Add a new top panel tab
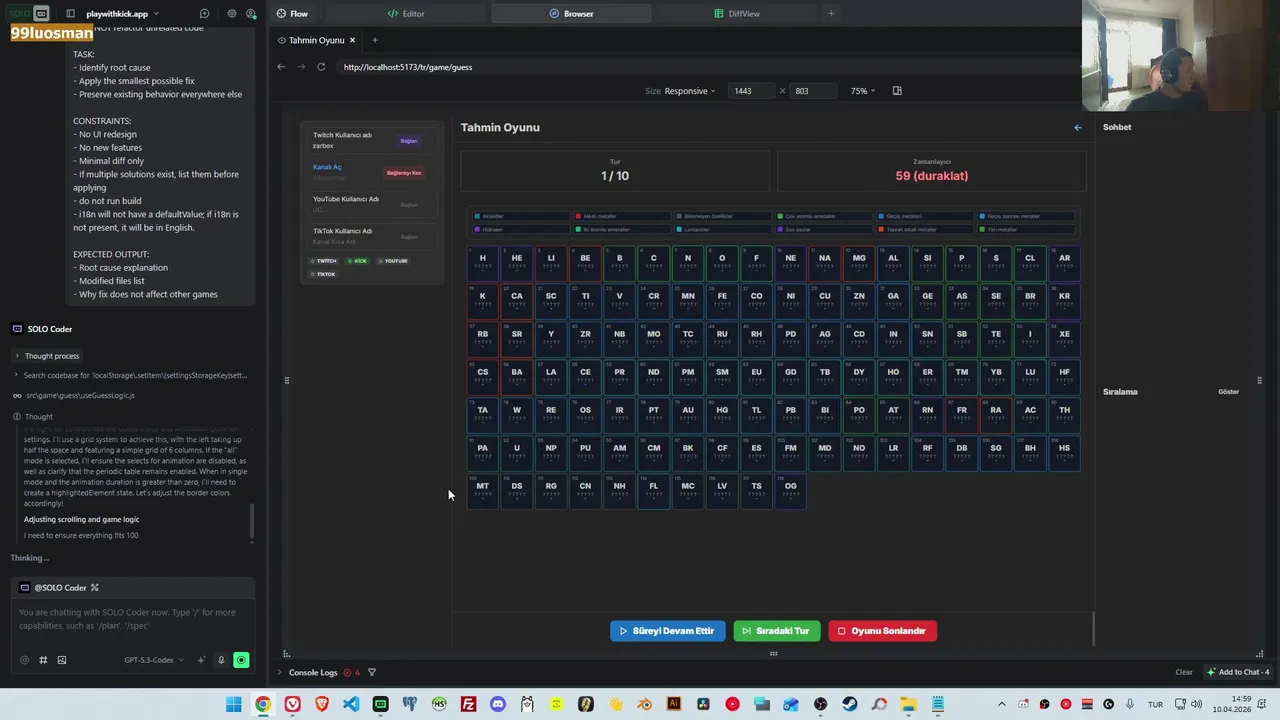1280x720 pixels. point(831,14)
